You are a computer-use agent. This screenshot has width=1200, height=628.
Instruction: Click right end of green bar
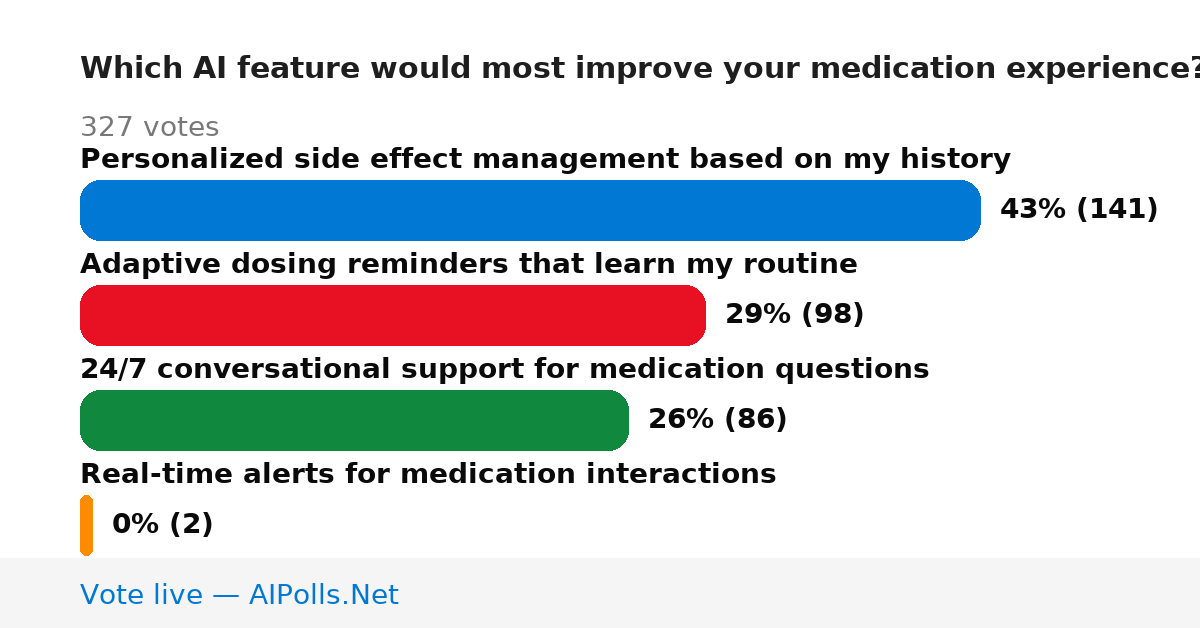[618, 420]
